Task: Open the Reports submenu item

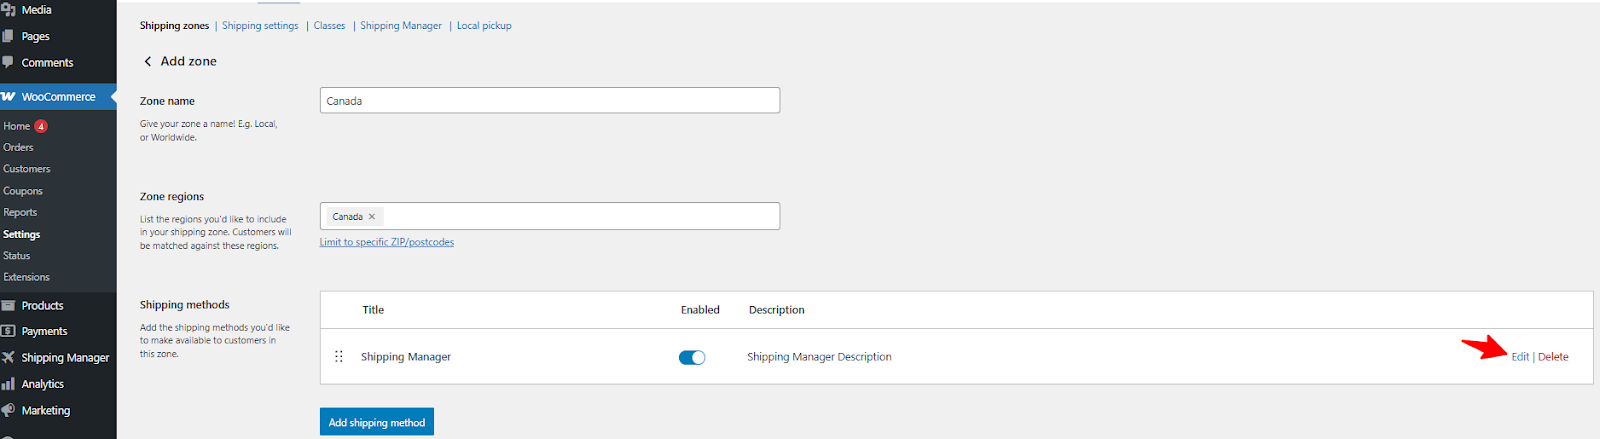Action: pos(20,212)
